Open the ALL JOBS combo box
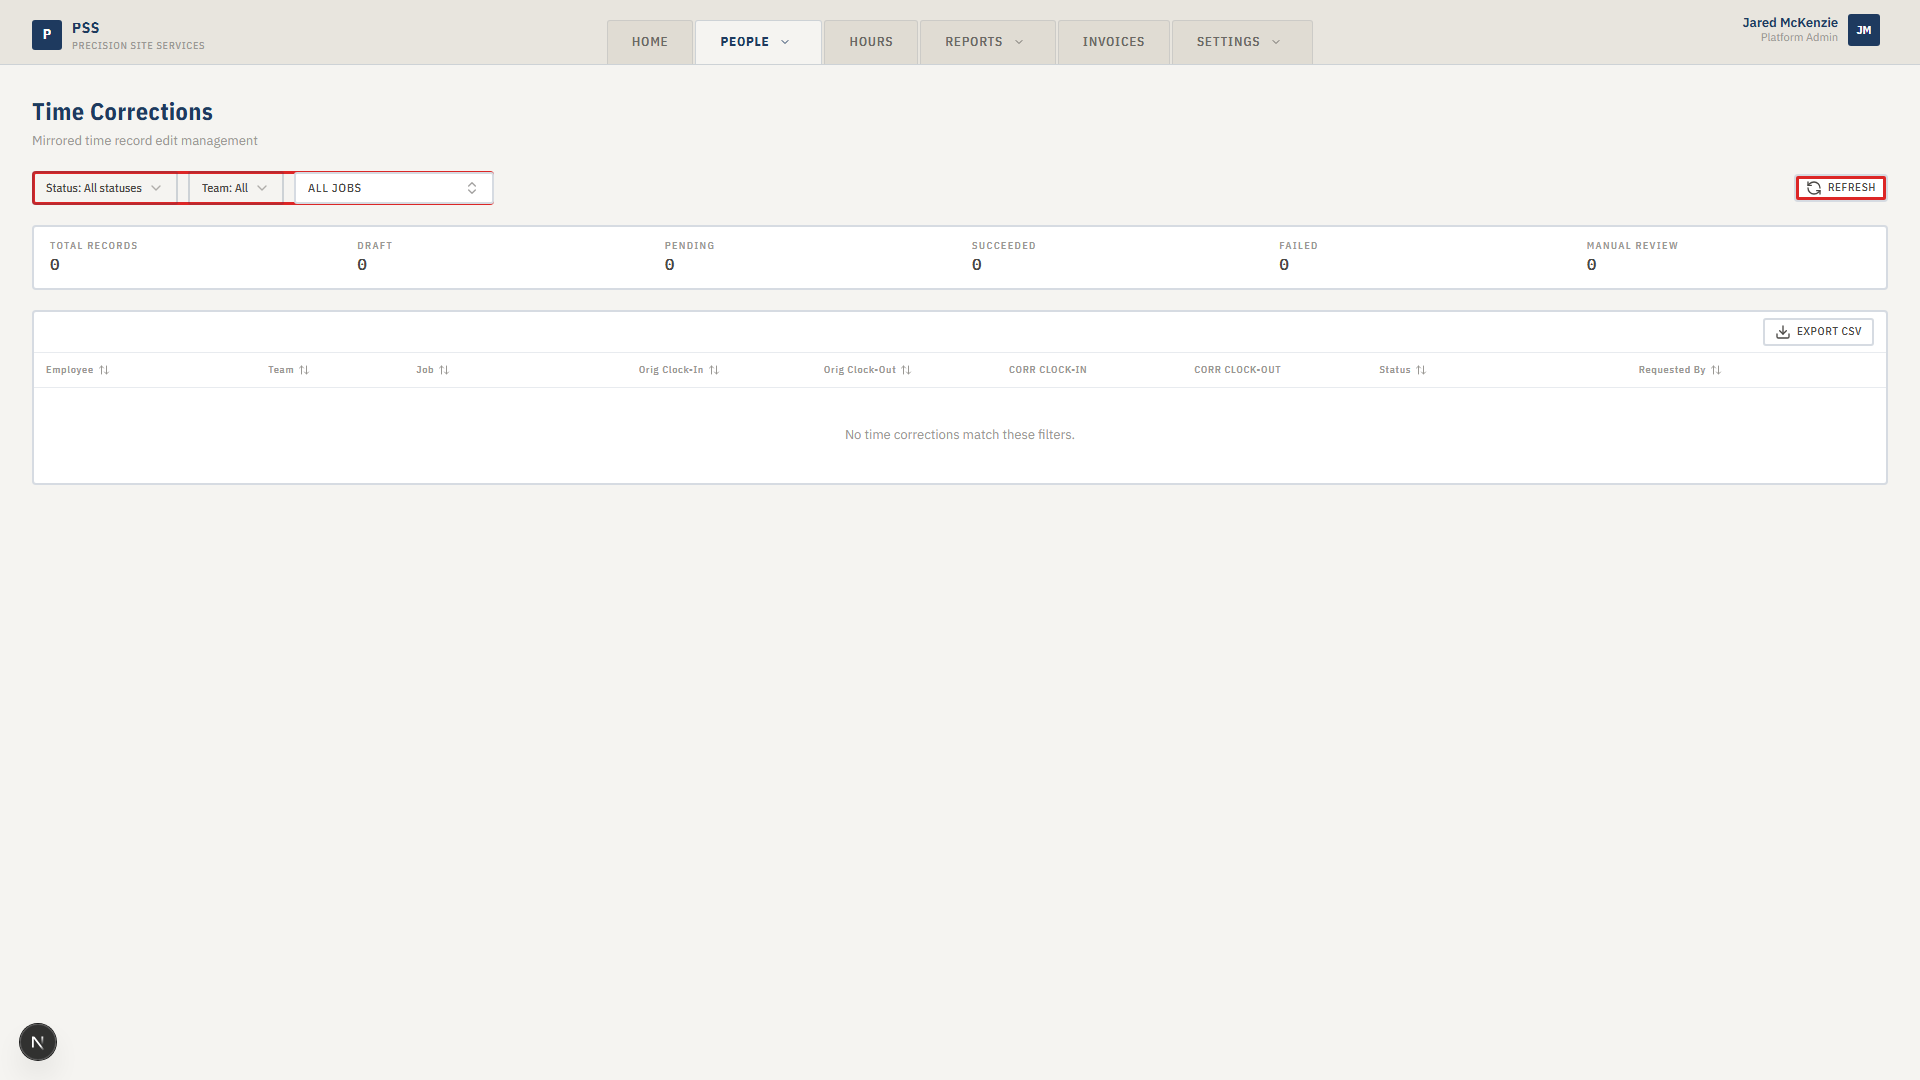Image resolution: width=1920 pixels, height=1080 pixels. tap(393, 188)
